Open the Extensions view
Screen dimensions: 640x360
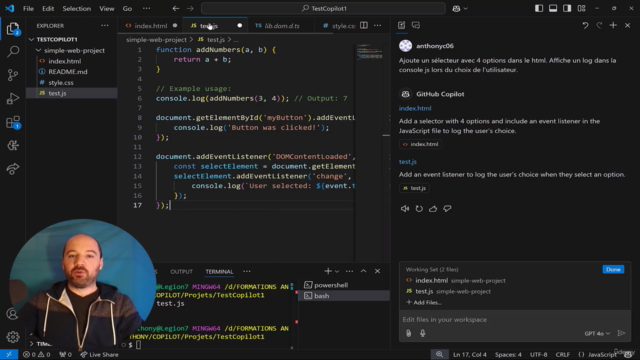point(13,122)
